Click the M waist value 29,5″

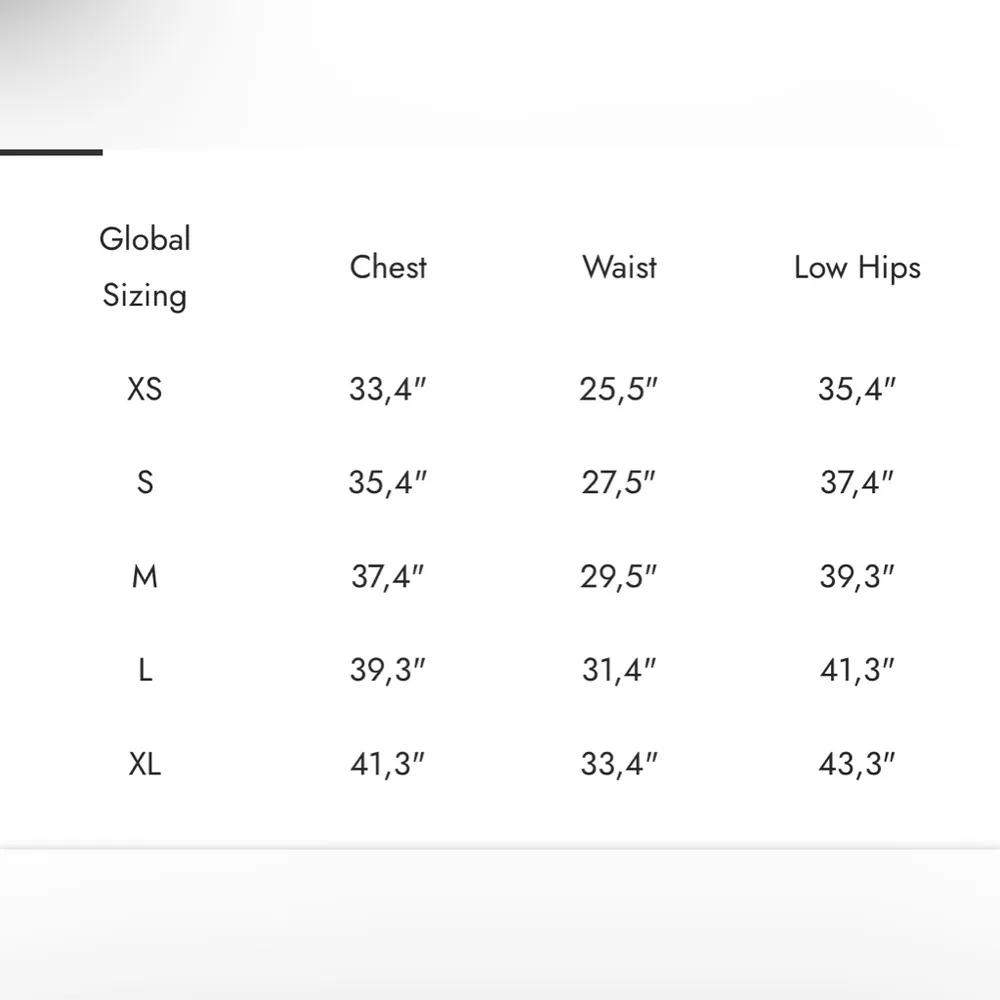[620, 577]
